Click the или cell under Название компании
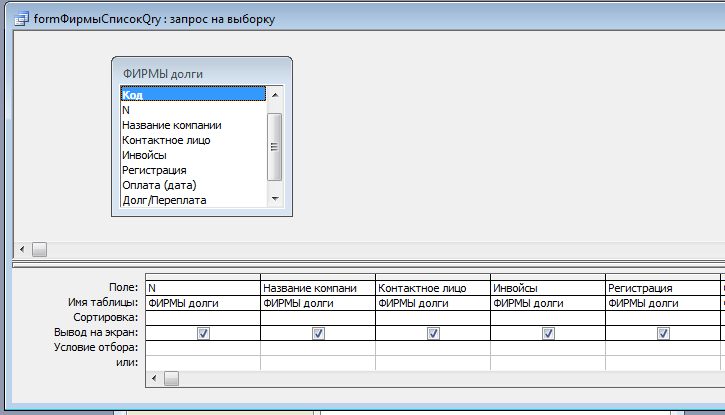The height and width of the screenshot is (415, 725). (318, 362)
